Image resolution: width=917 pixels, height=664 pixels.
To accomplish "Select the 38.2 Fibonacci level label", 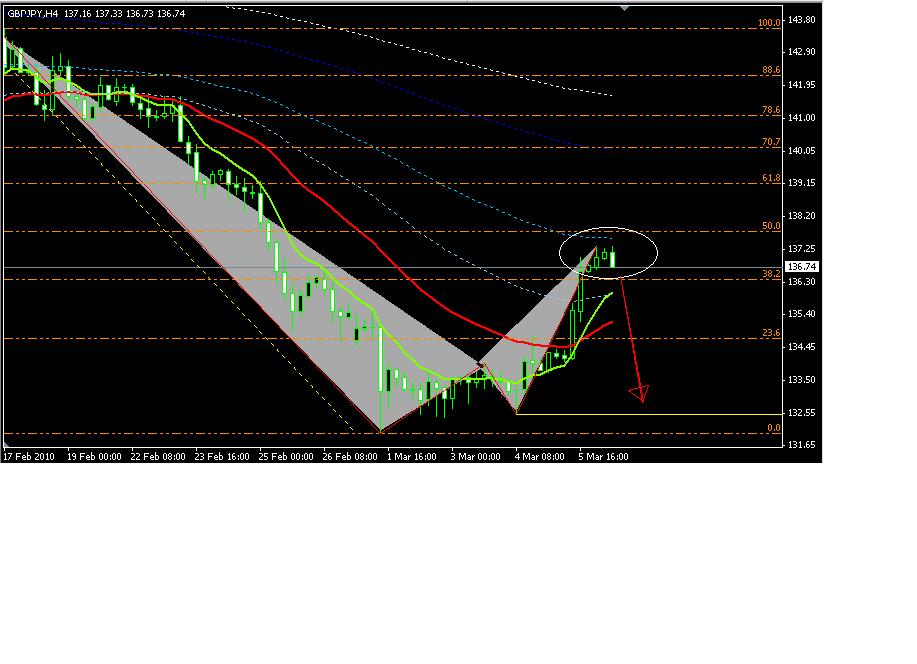I will click(x=770, y=273).
